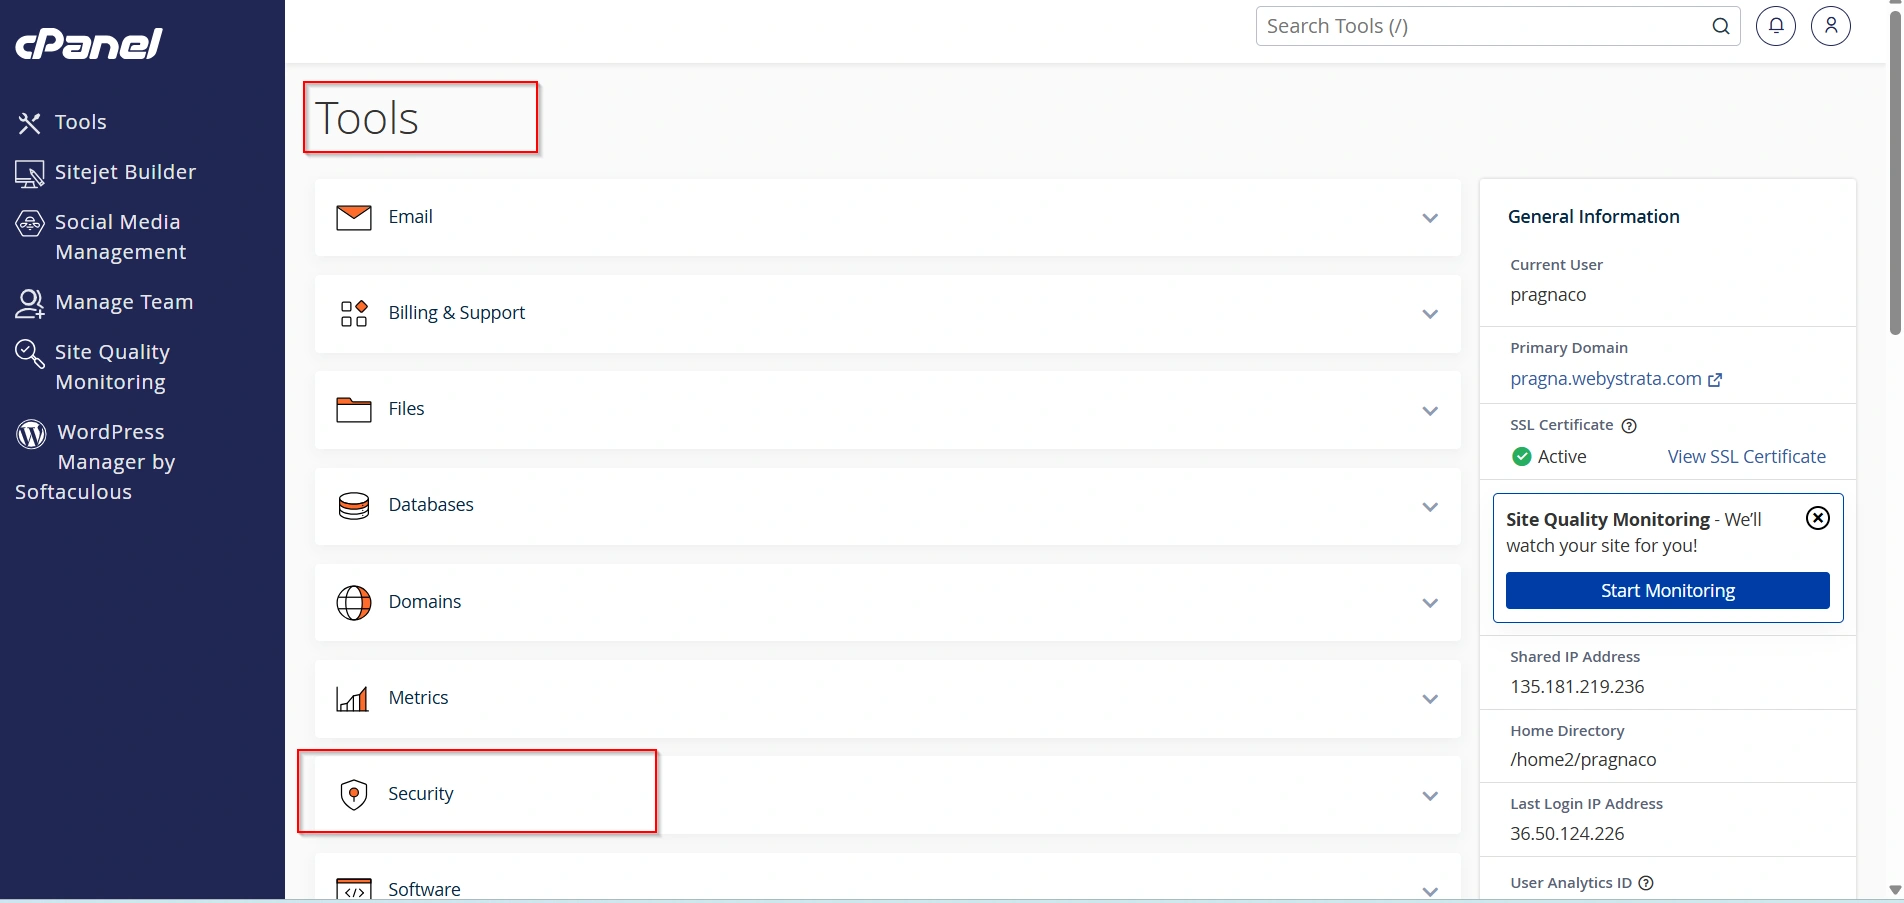Viewport: 1904px width, 903px height.
Task: Click the home directory /home2/pragnaco
Action: pos(1583,760)
